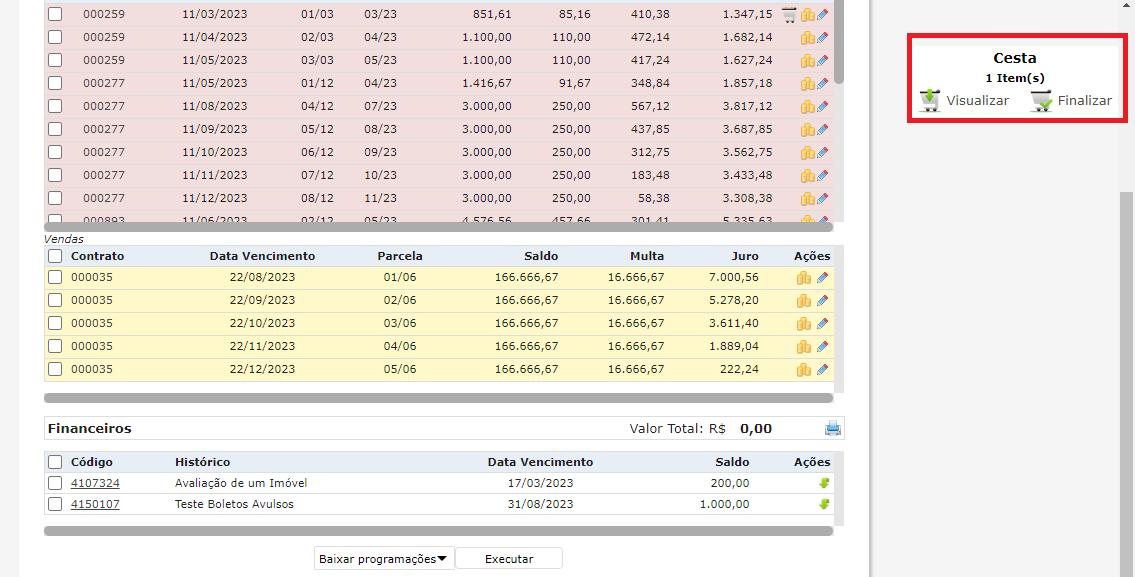Click horizontal scrollbar below Financeiros table
1135x577 pixels.
click(439, 531)
